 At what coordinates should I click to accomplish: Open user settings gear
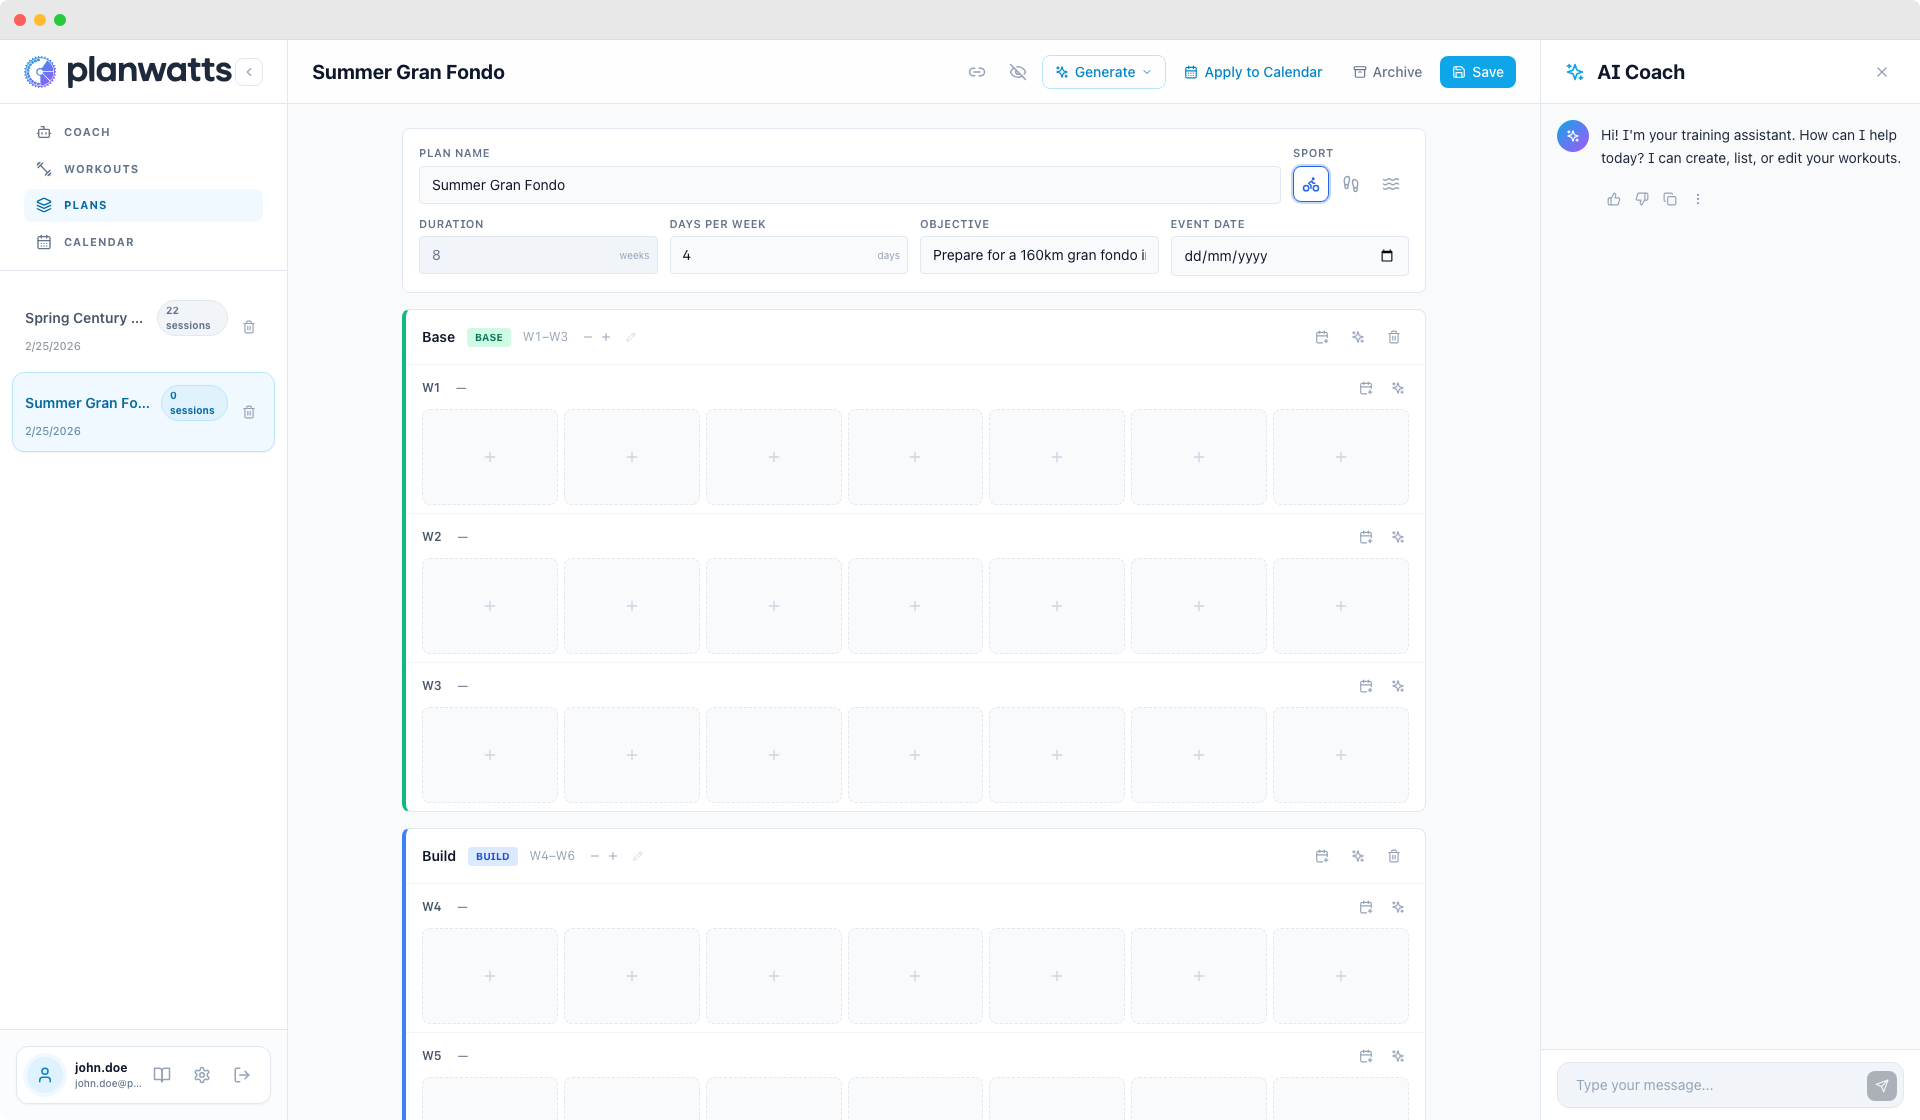tap(202, 1075)
